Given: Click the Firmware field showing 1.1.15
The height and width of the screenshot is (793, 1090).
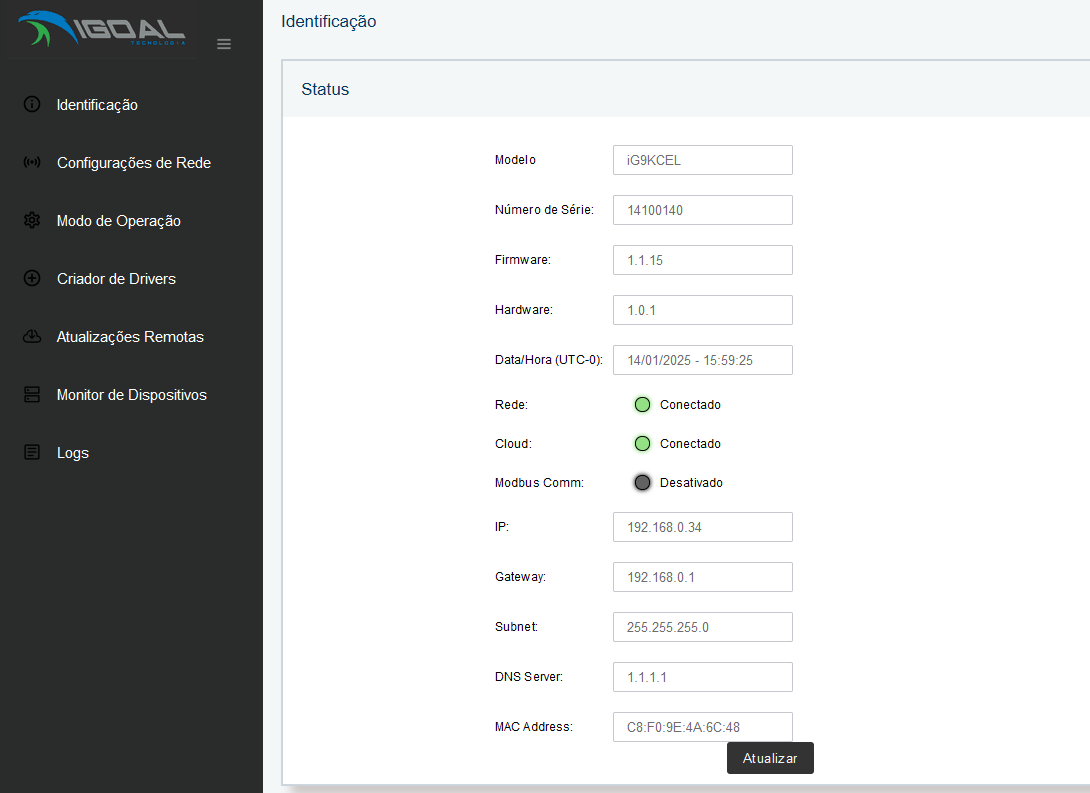Looking at the screenshot, I should (703, 260).
